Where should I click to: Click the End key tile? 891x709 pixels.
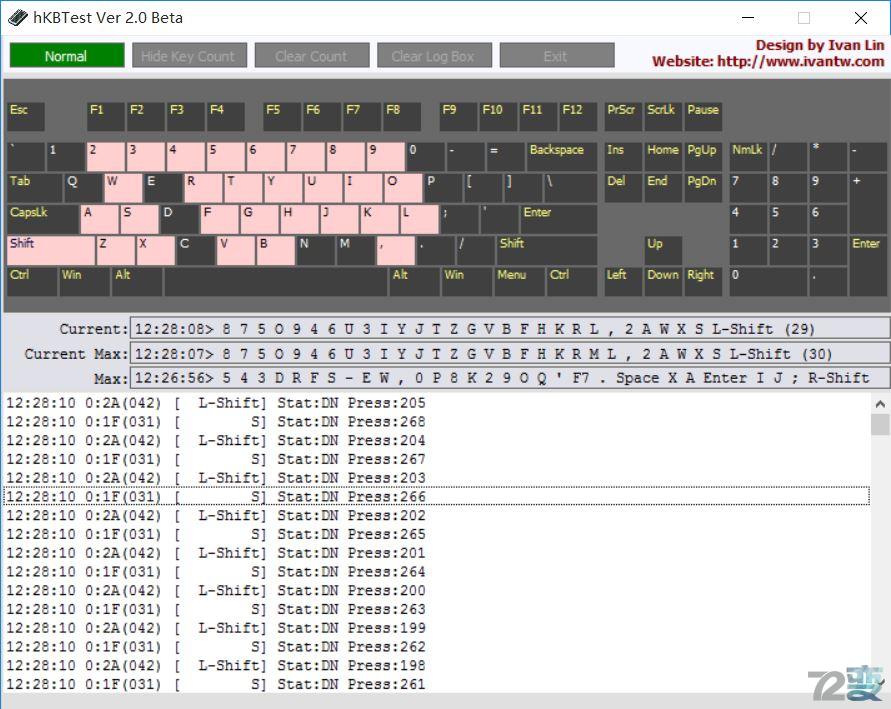pos(663,188)
